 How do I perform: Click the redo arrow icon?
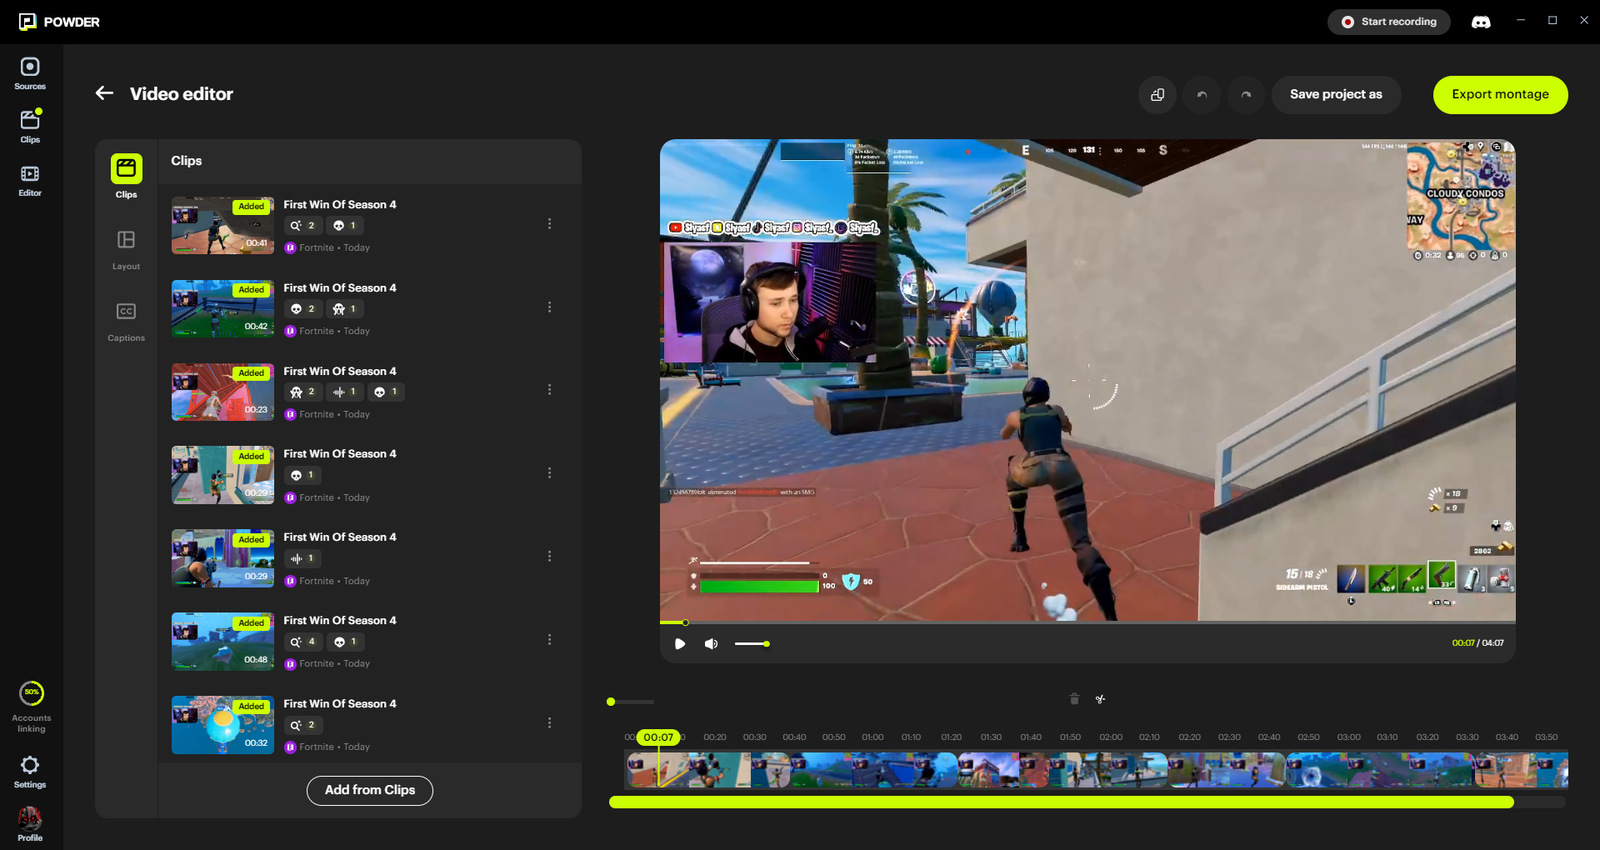1246,95
